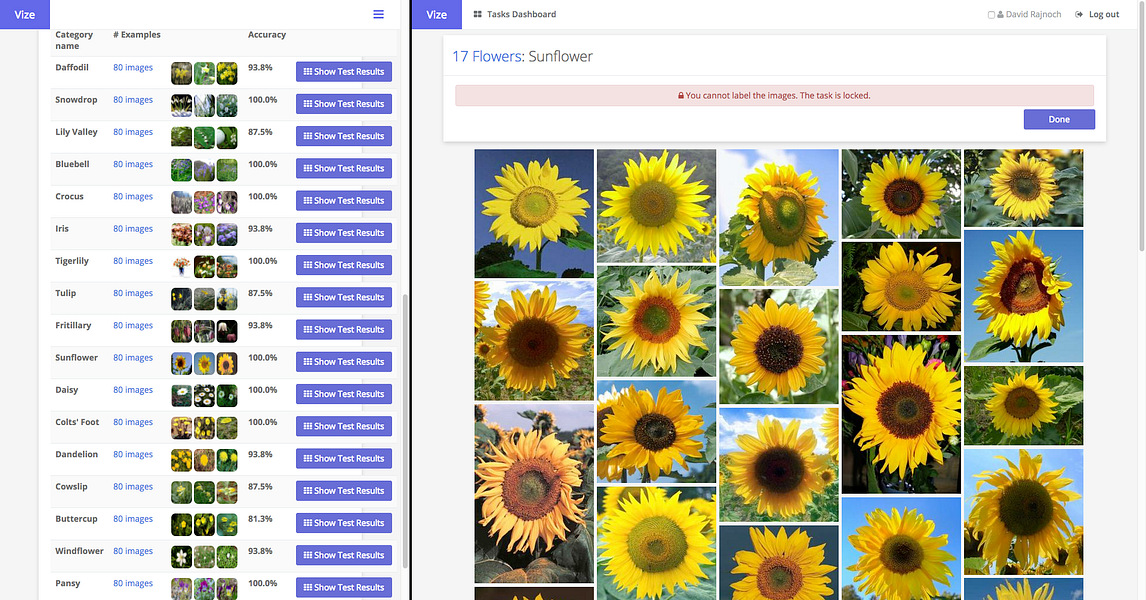Open 80 images link for Buttercup
The width and height of the screenshot is (1146, 600).
(133, 518)
